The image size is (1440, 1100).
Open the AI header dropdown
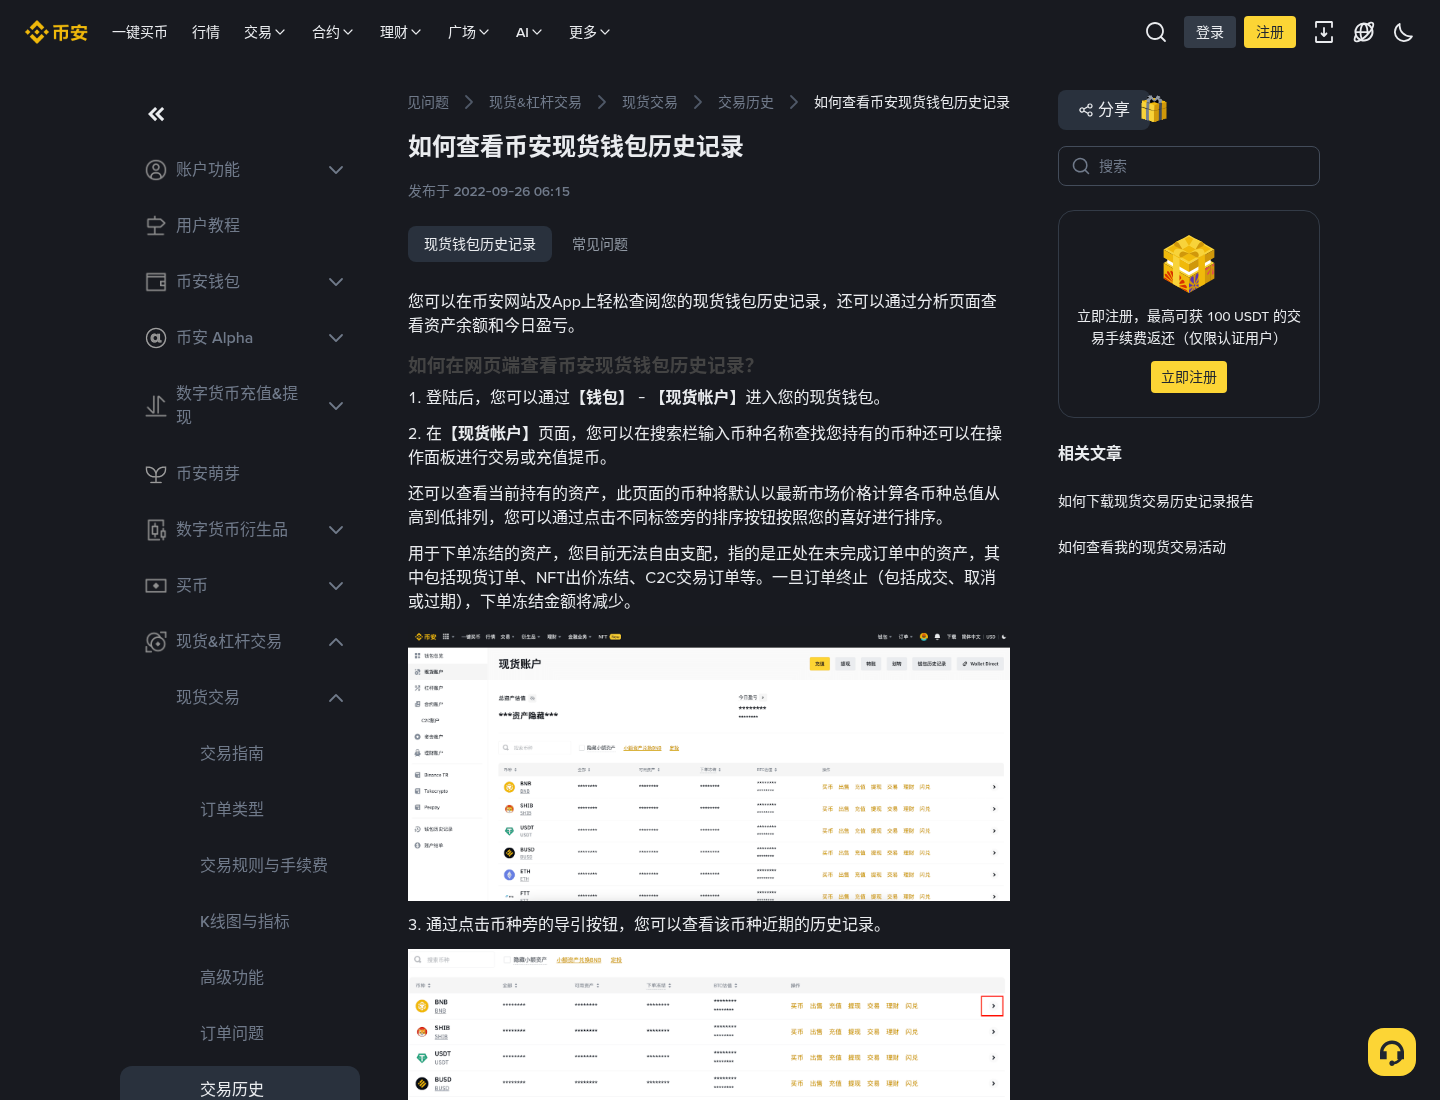(529, 32)
